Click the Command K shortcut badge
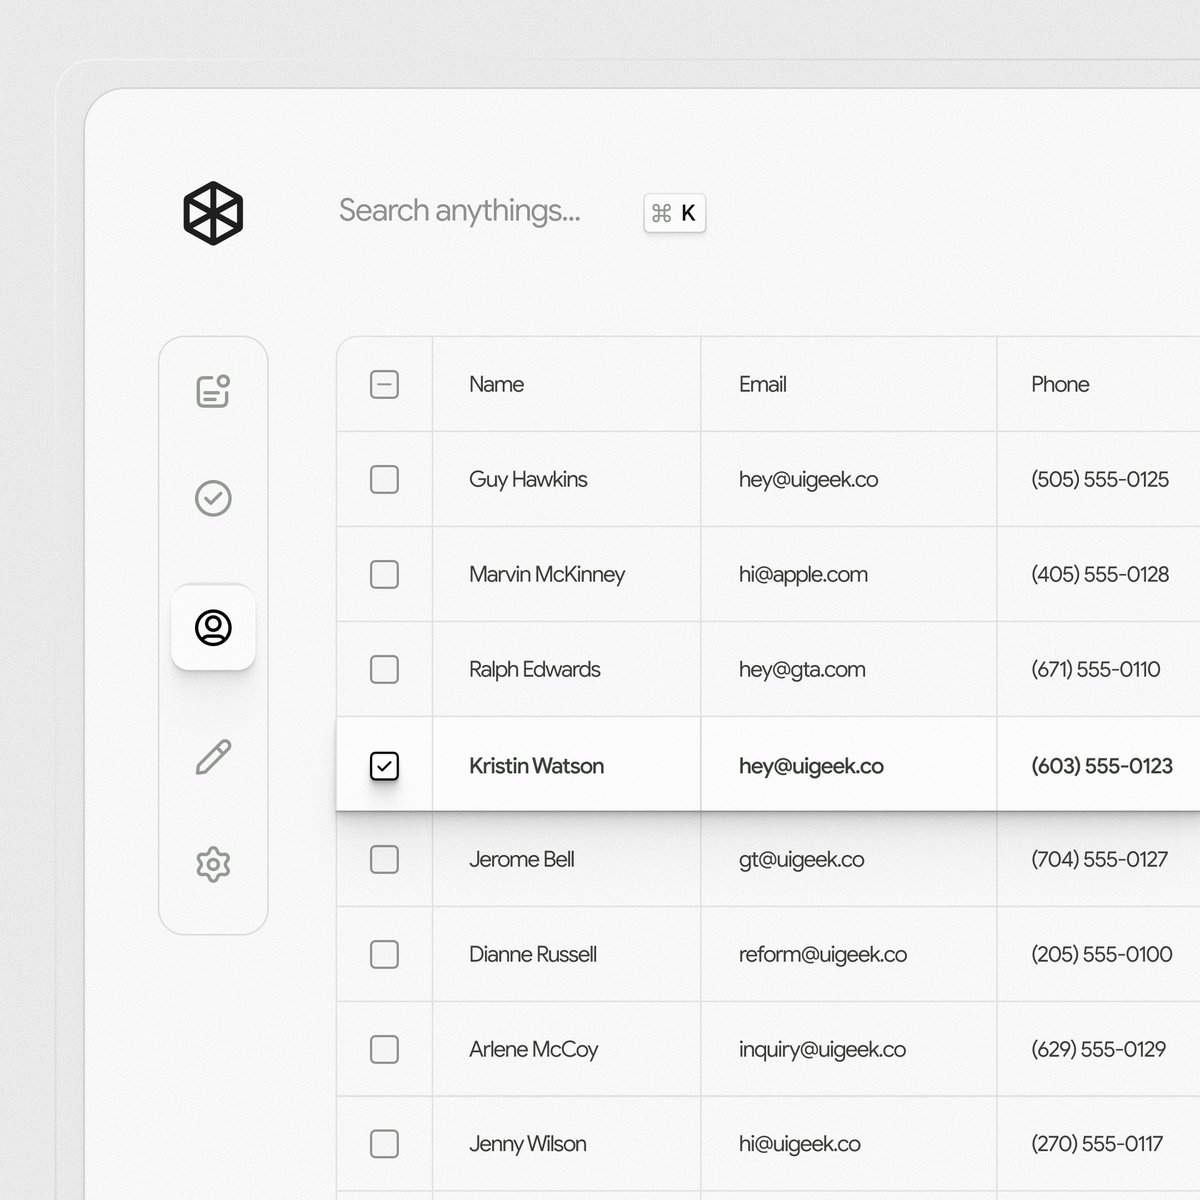The width and height of the screenshot is (1200, 1200). pyautogui.click(x=675, y=213)
